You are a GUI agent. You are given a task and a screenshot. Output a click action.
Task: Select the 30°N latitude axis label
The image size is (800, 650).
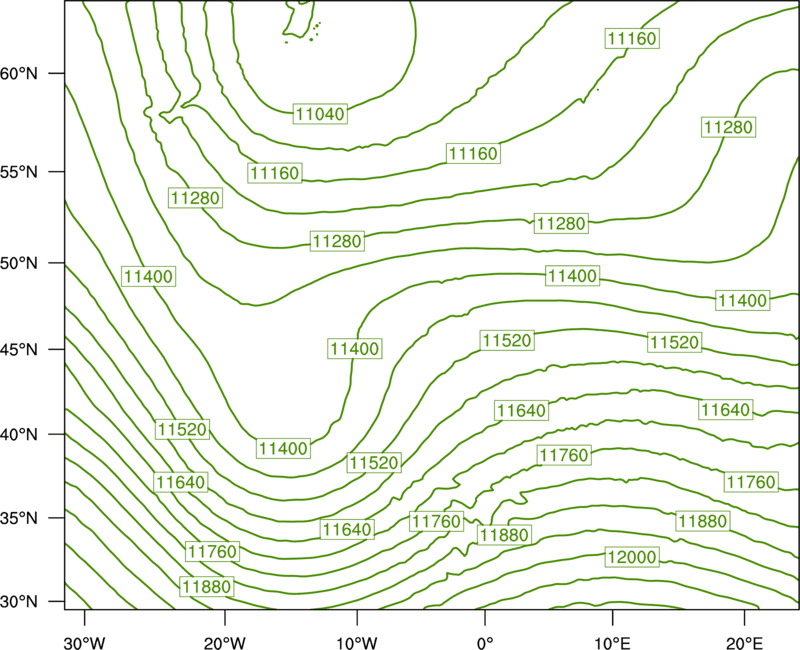18,602
